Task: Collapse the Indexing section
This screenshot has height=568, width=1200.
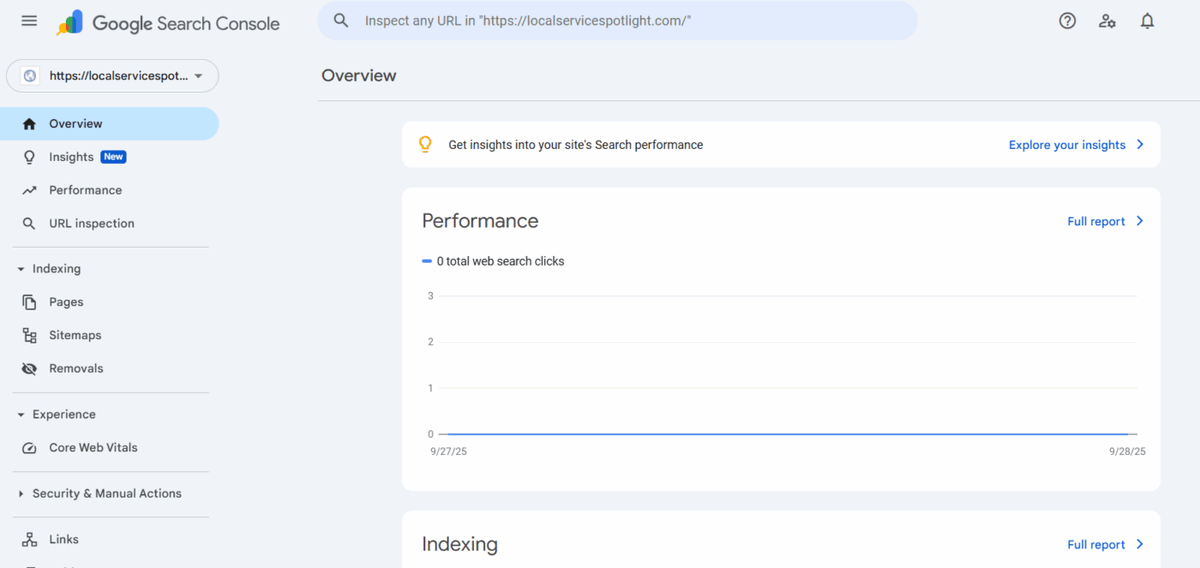Action: coord(21,269)
